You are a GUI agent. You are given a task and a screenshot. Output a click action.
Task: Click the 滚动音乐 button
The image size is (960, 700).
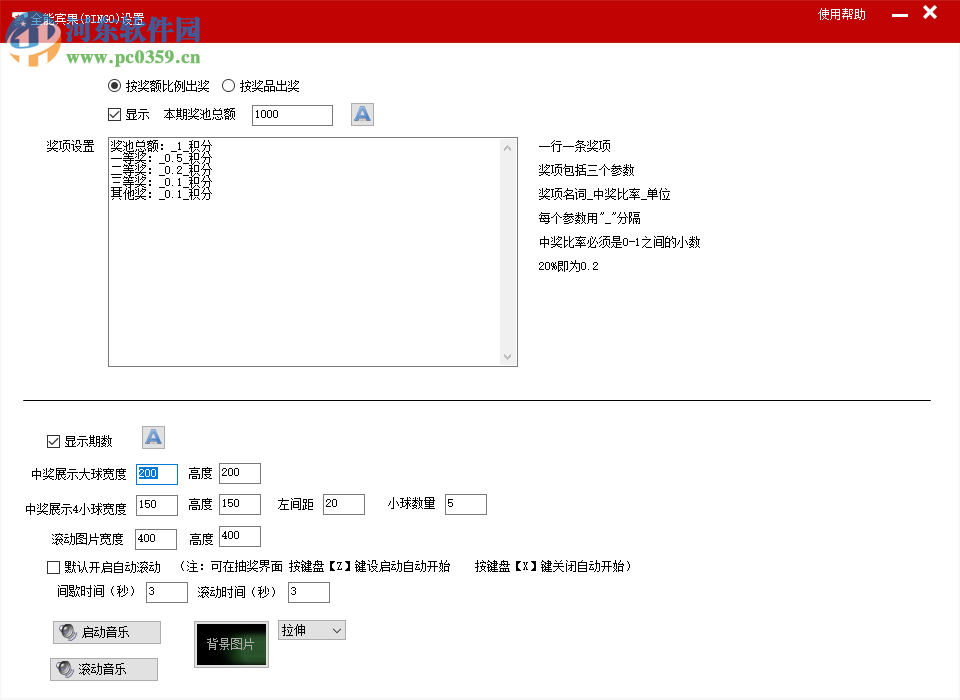pyautogui.click(x=104, y=668)
